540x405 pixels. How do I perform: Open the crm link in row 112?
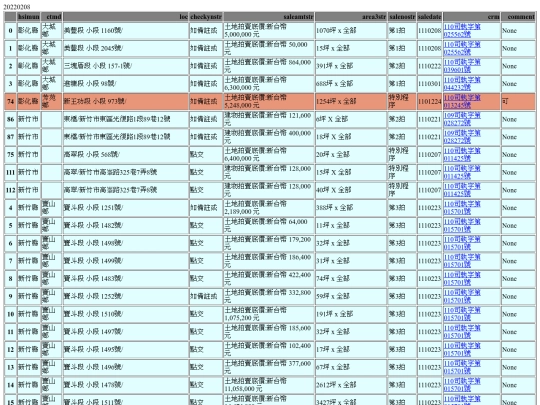click(462, 190)
